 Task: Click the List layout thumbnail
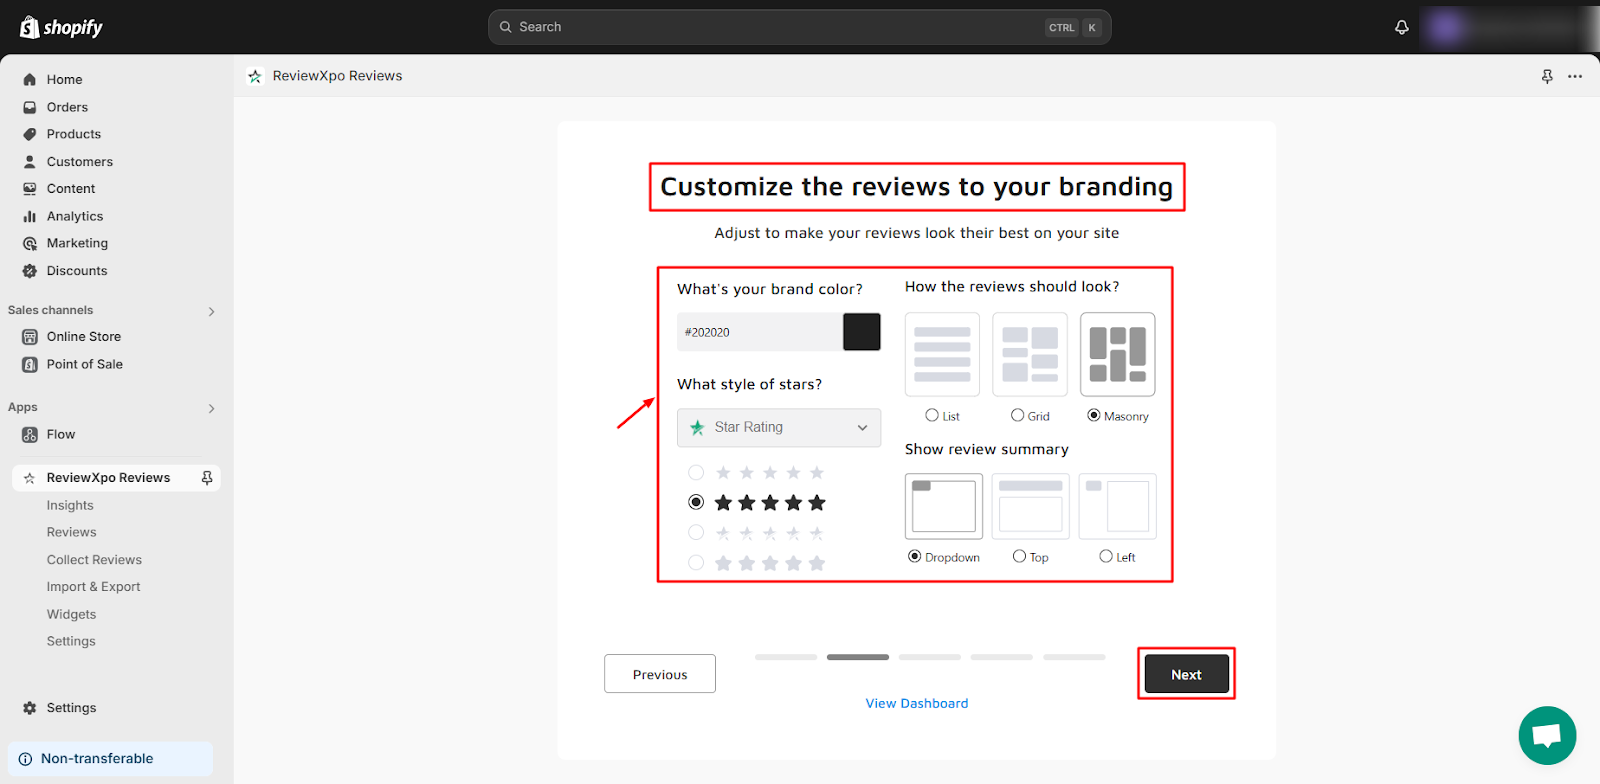coord(942,354)
